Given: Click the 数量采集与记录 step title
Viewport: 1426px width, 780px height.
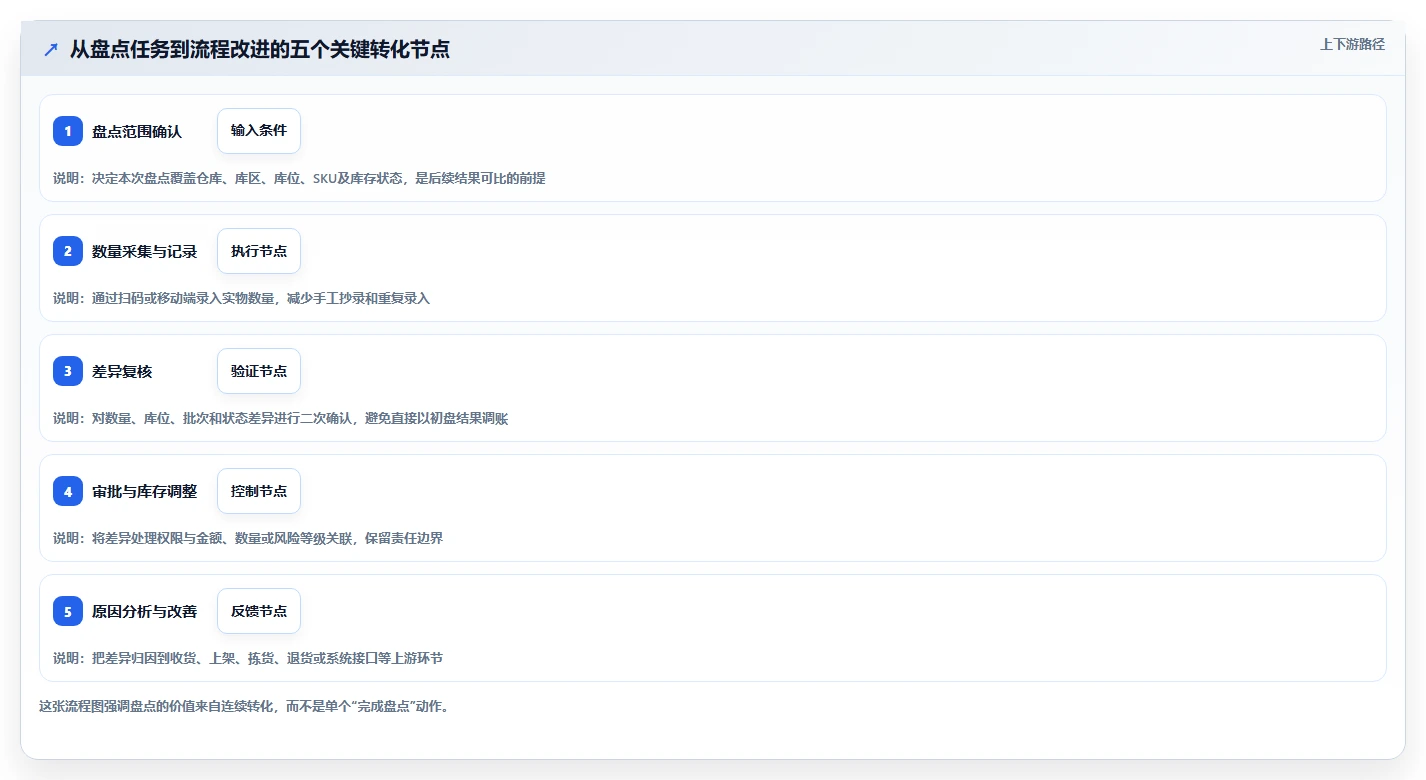Looking at the screenshot, I should click(x=145, y=251).
